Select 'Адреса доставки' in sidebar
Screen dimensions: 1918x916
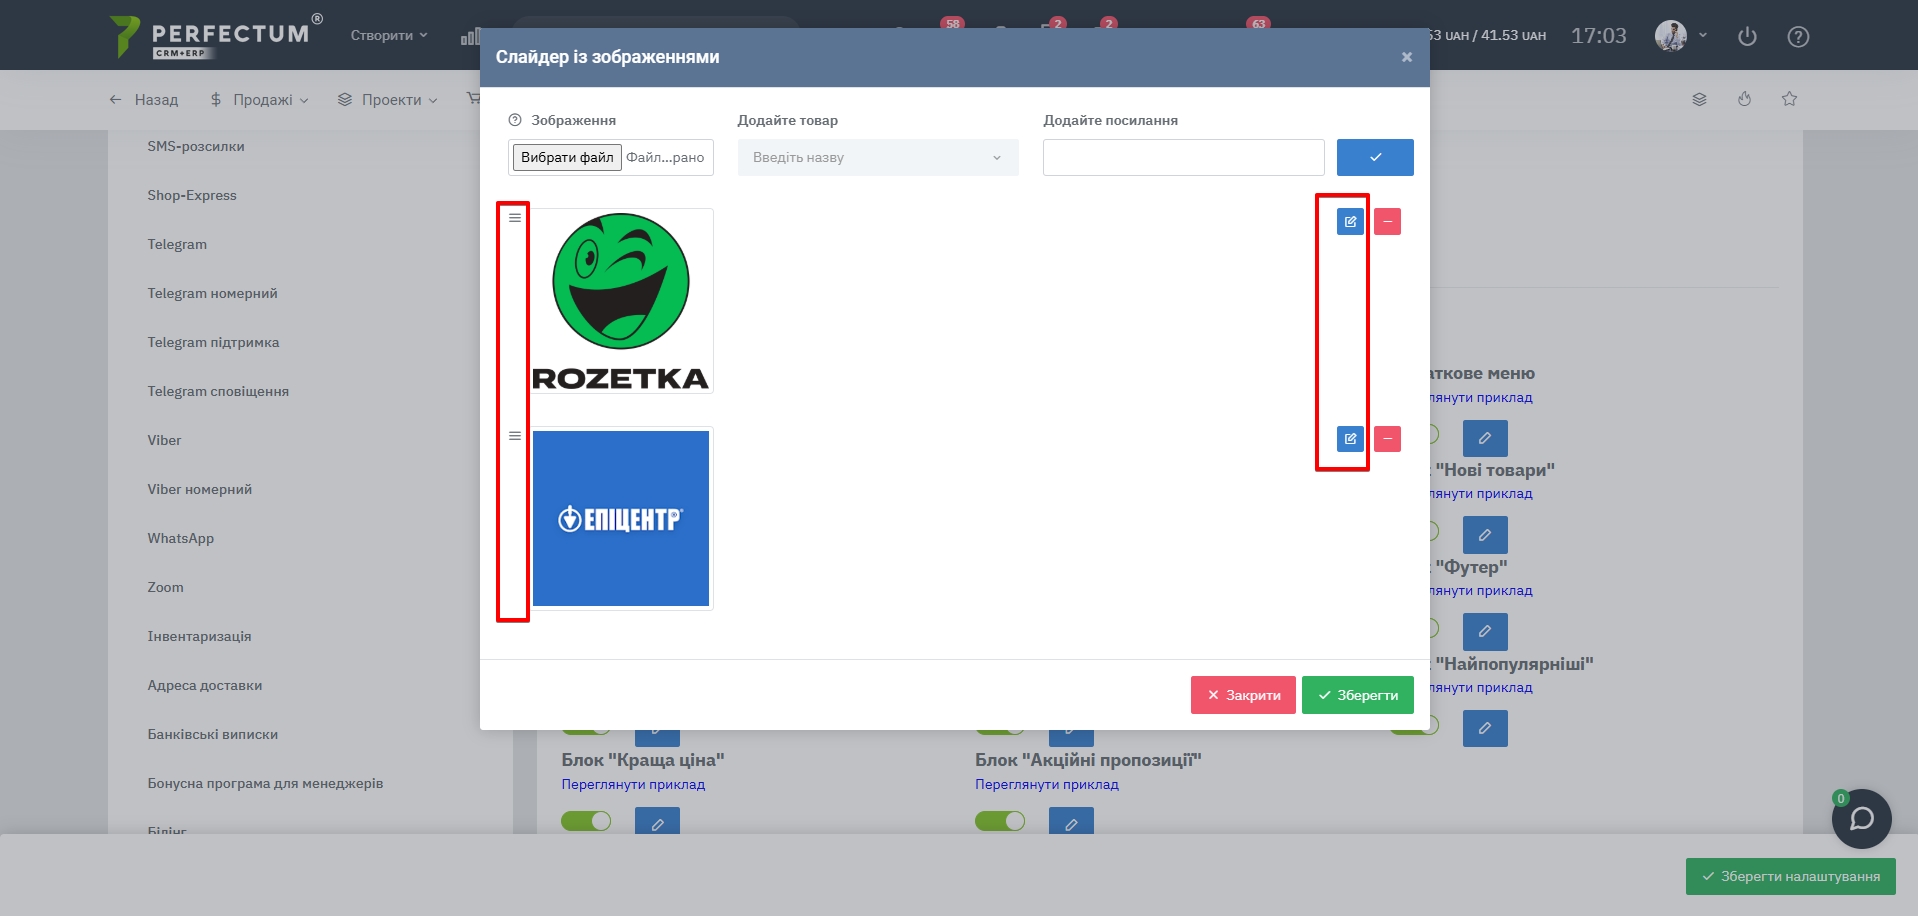(205, 685)
